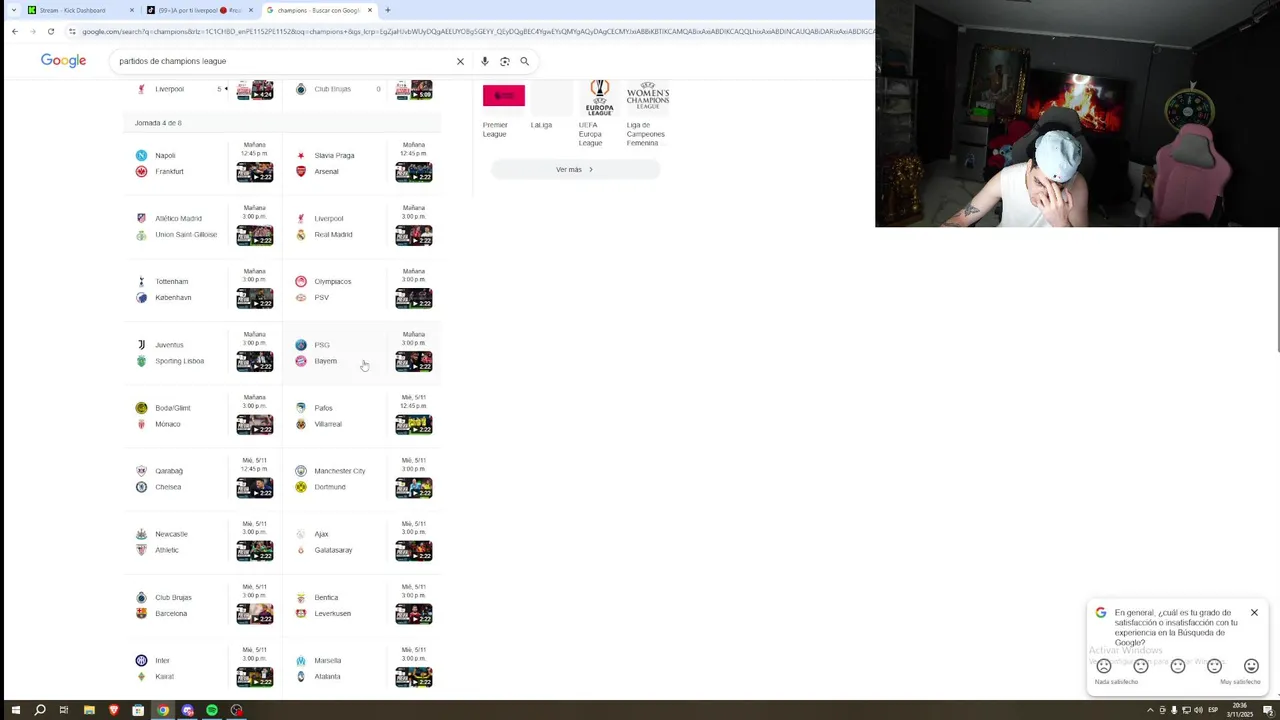
Task: Click the Google logo
Action: (x=63, y=61)
